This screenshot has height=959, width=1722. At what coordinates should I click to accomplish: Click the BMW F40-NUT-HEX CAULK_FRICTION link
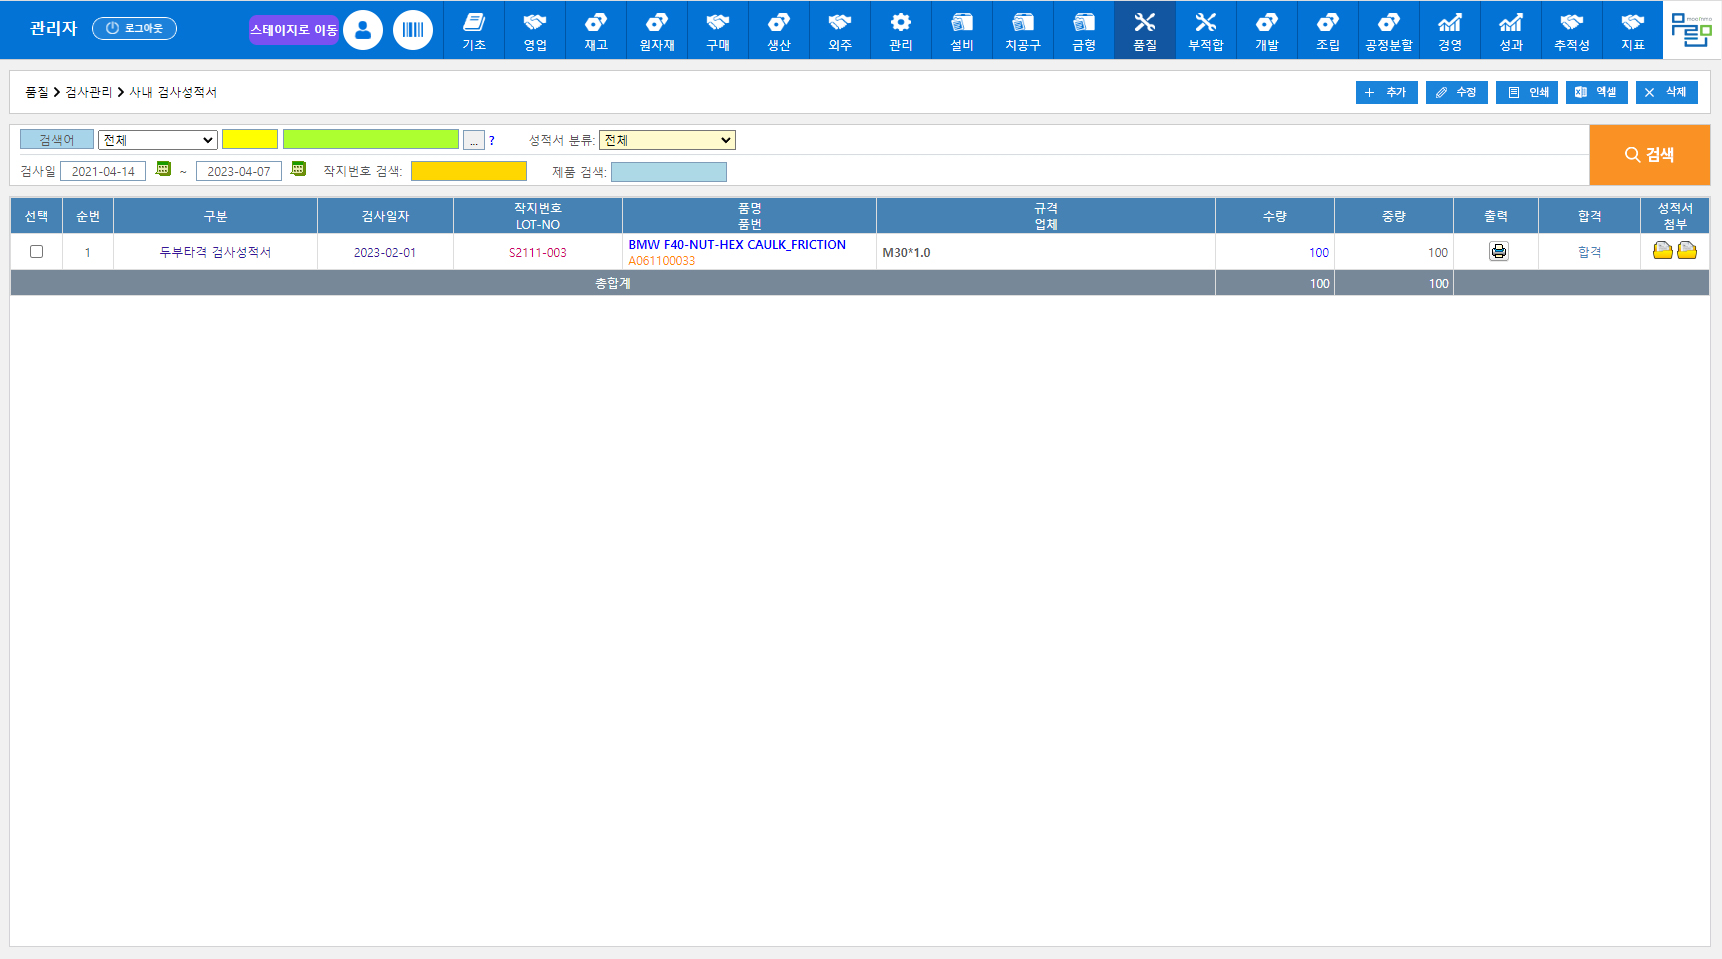pyautogui.click(x=737, y=244)
